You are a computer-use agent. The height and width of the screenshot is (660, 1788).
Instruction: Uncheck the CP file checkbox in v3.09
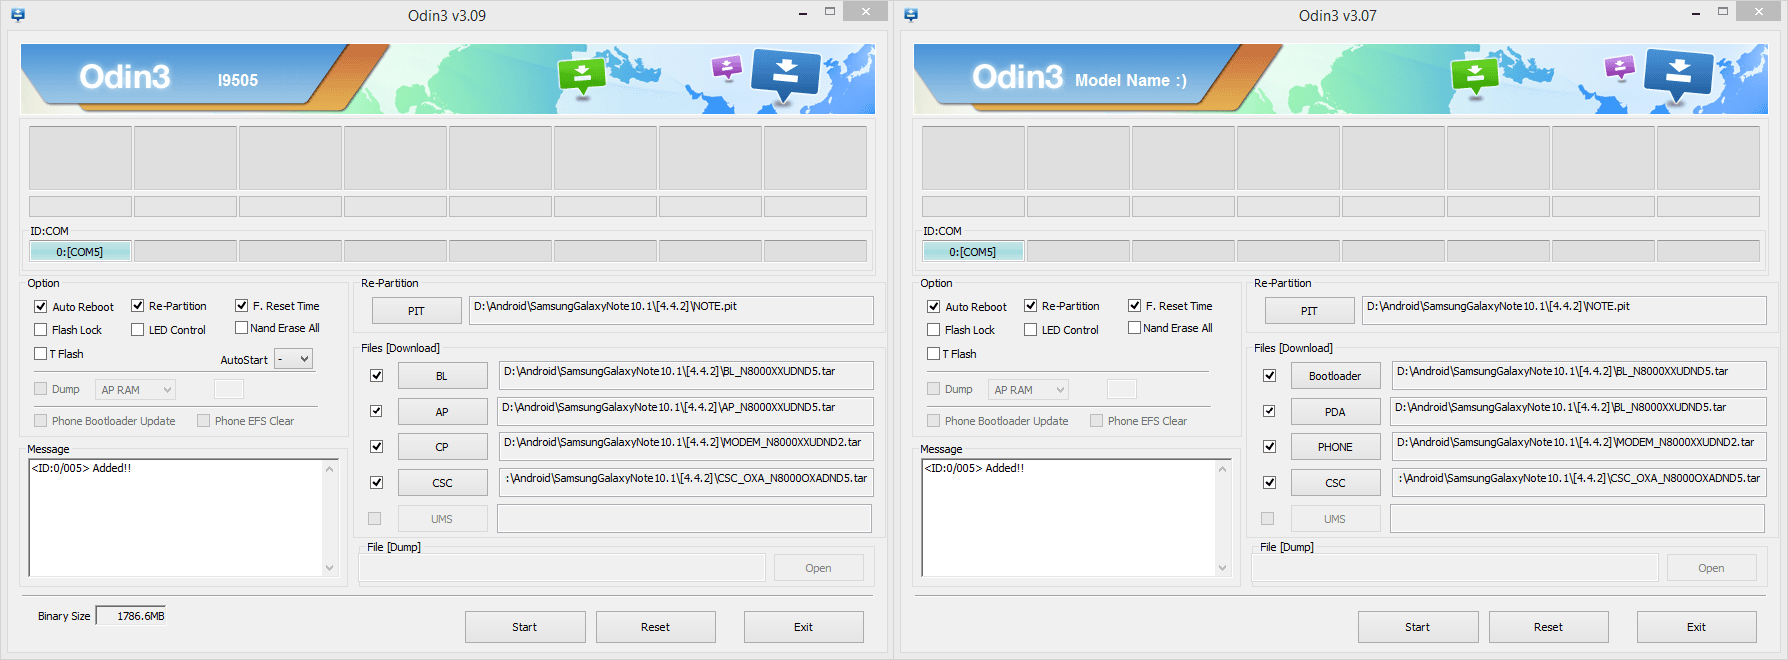tap(377, 447)
